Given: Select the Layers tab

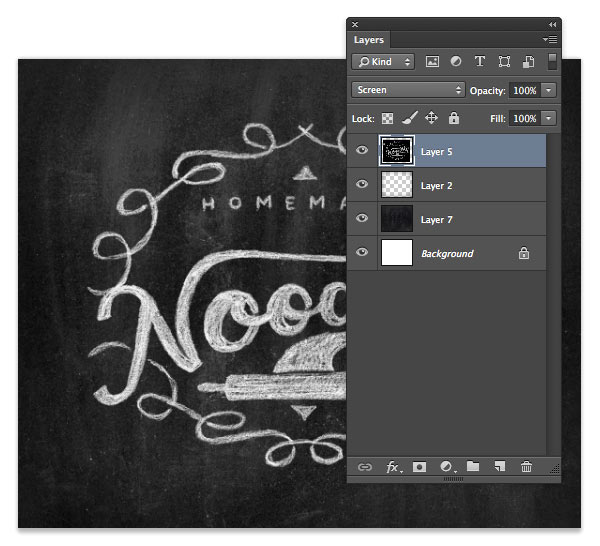Looking at the screenshot, I should click(x=369, y=40).
